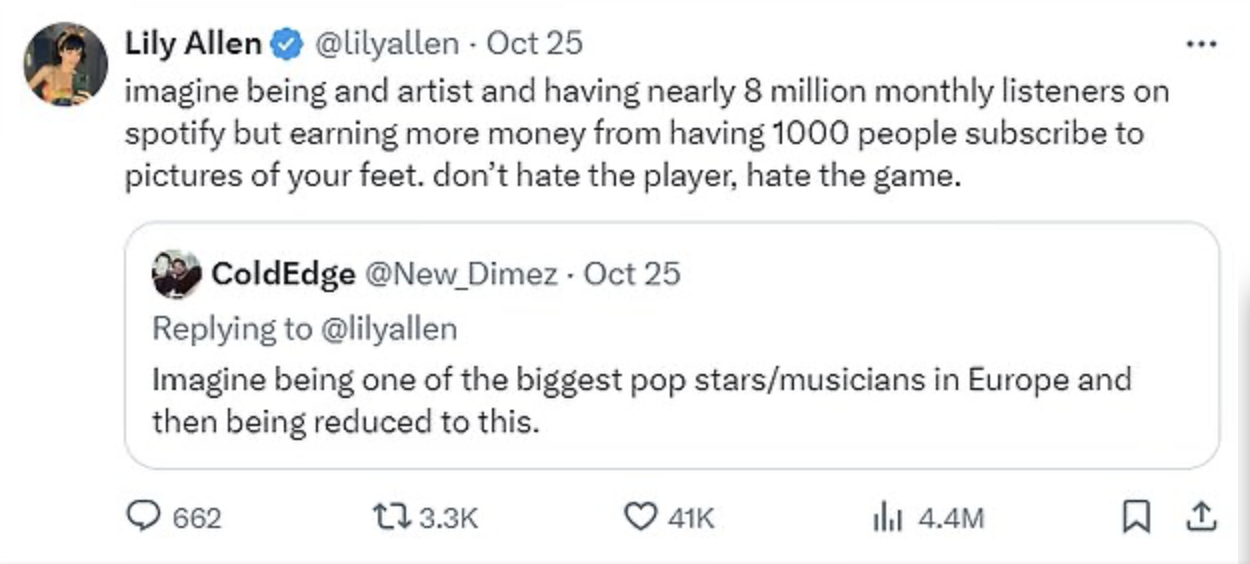Click the ColdEdge display name

click(283, 274)
